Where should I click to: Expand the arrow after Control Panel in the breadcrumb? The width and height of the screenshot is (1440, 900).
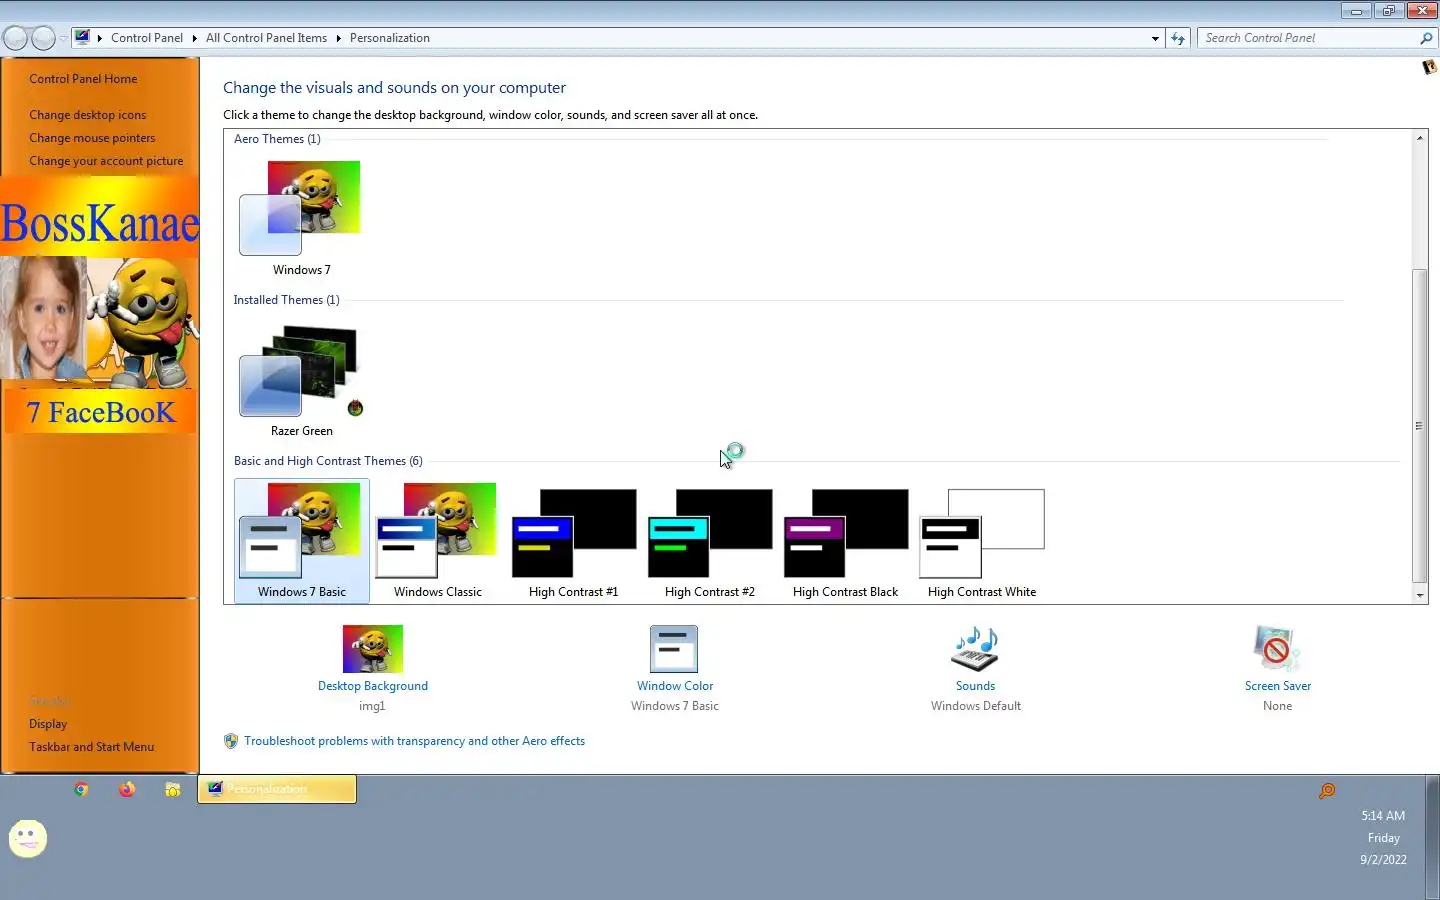click(194, 38)
